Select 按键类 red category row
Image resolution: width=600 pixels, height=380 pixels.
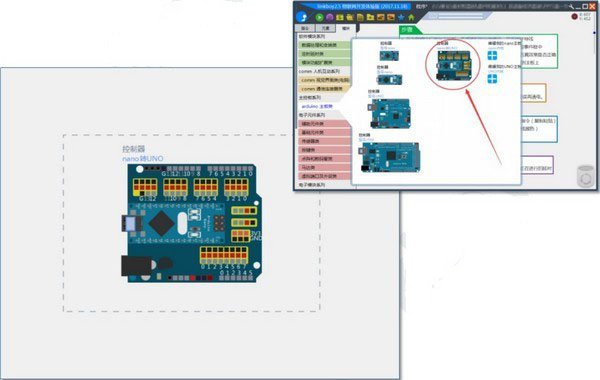(324, 150)
